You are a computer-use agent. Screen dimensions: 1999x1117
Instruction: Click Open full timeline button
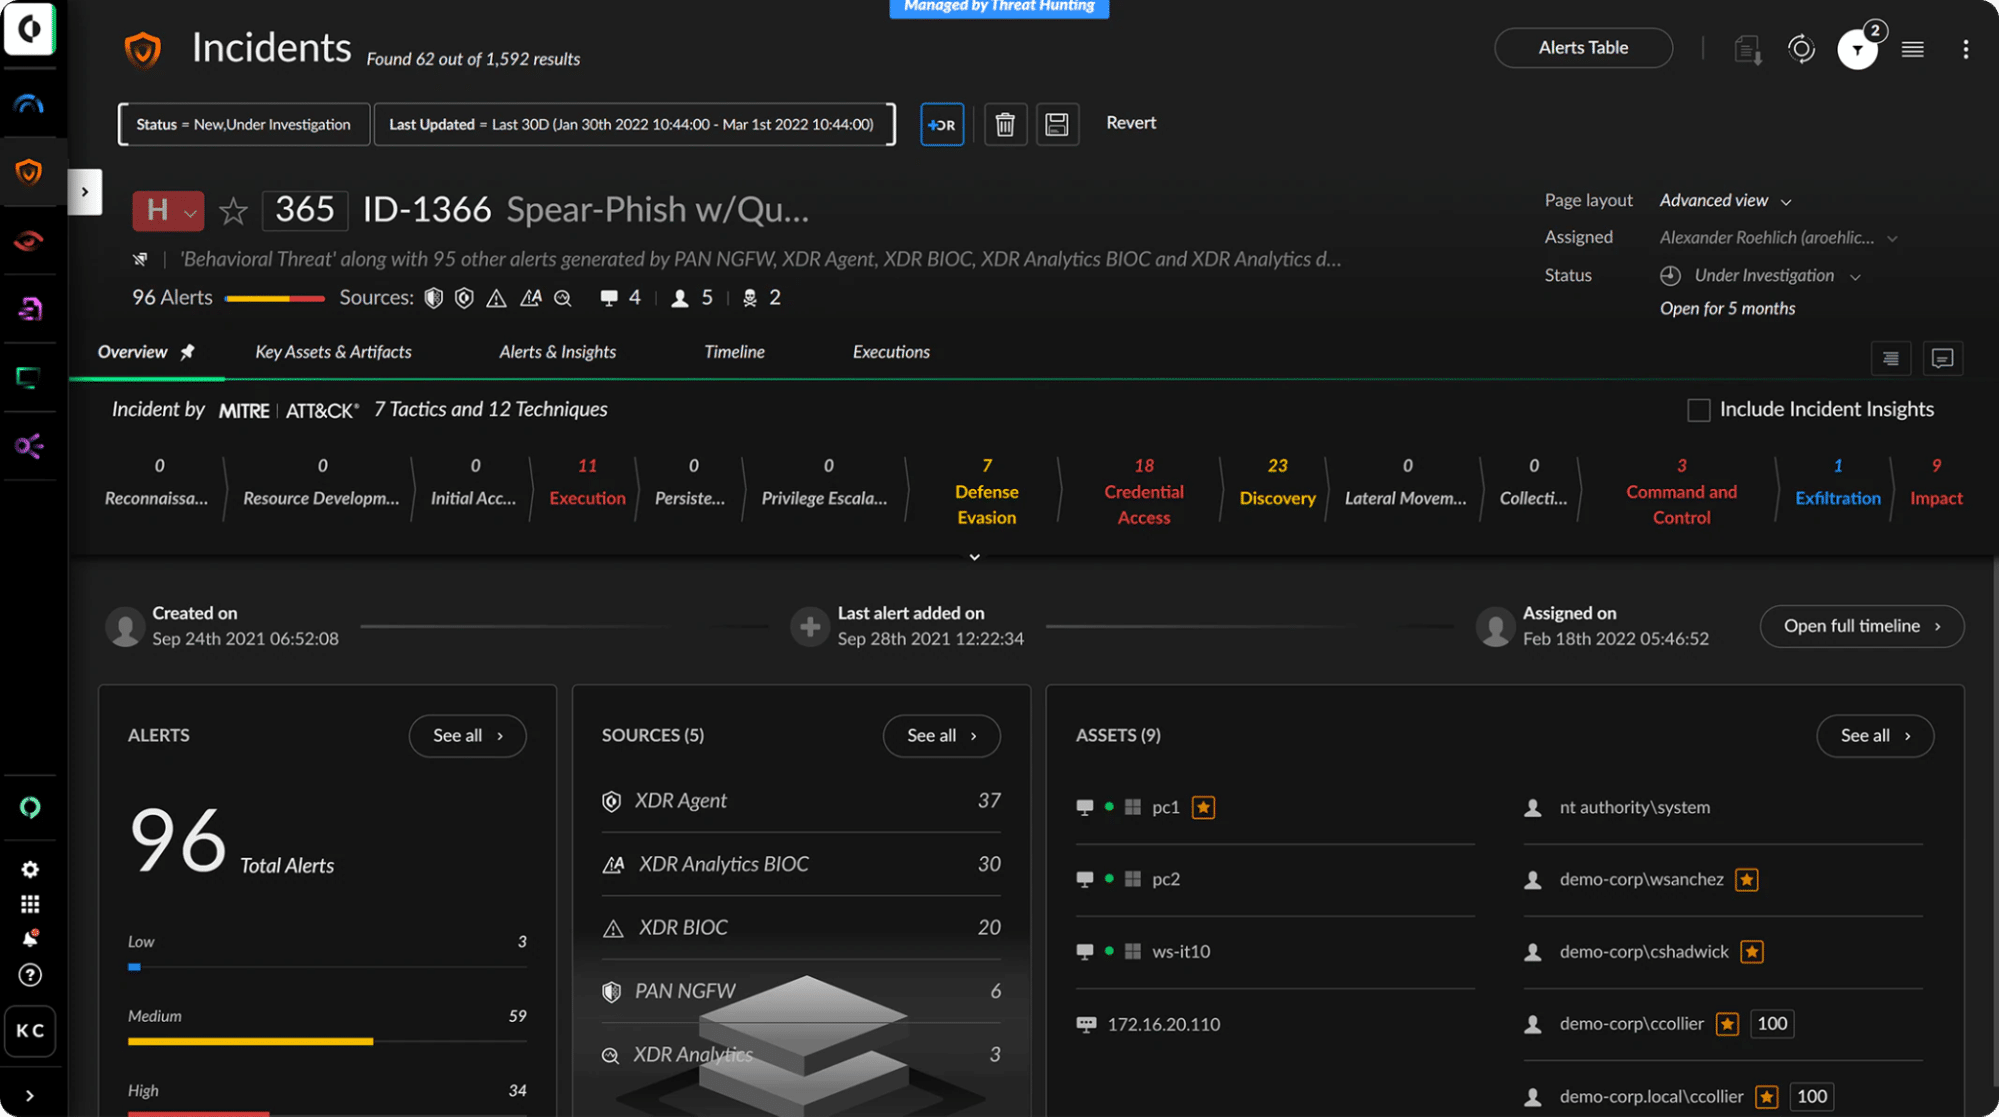point(1860,626)
